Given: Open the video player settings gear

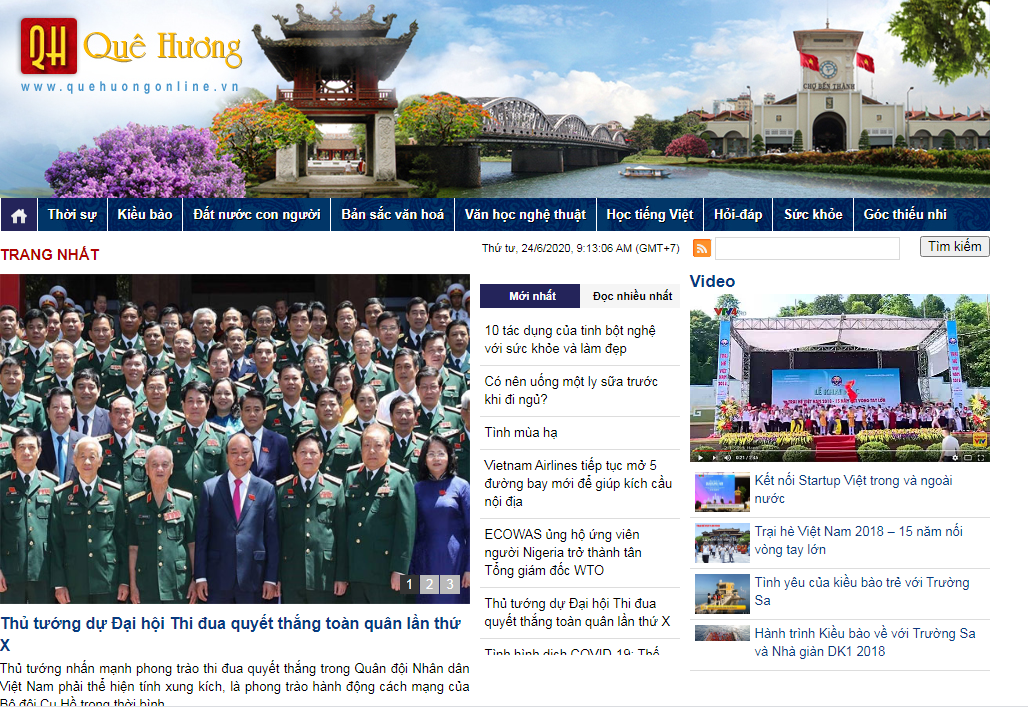Looking at the screenshot, I should tap(955, 458).
